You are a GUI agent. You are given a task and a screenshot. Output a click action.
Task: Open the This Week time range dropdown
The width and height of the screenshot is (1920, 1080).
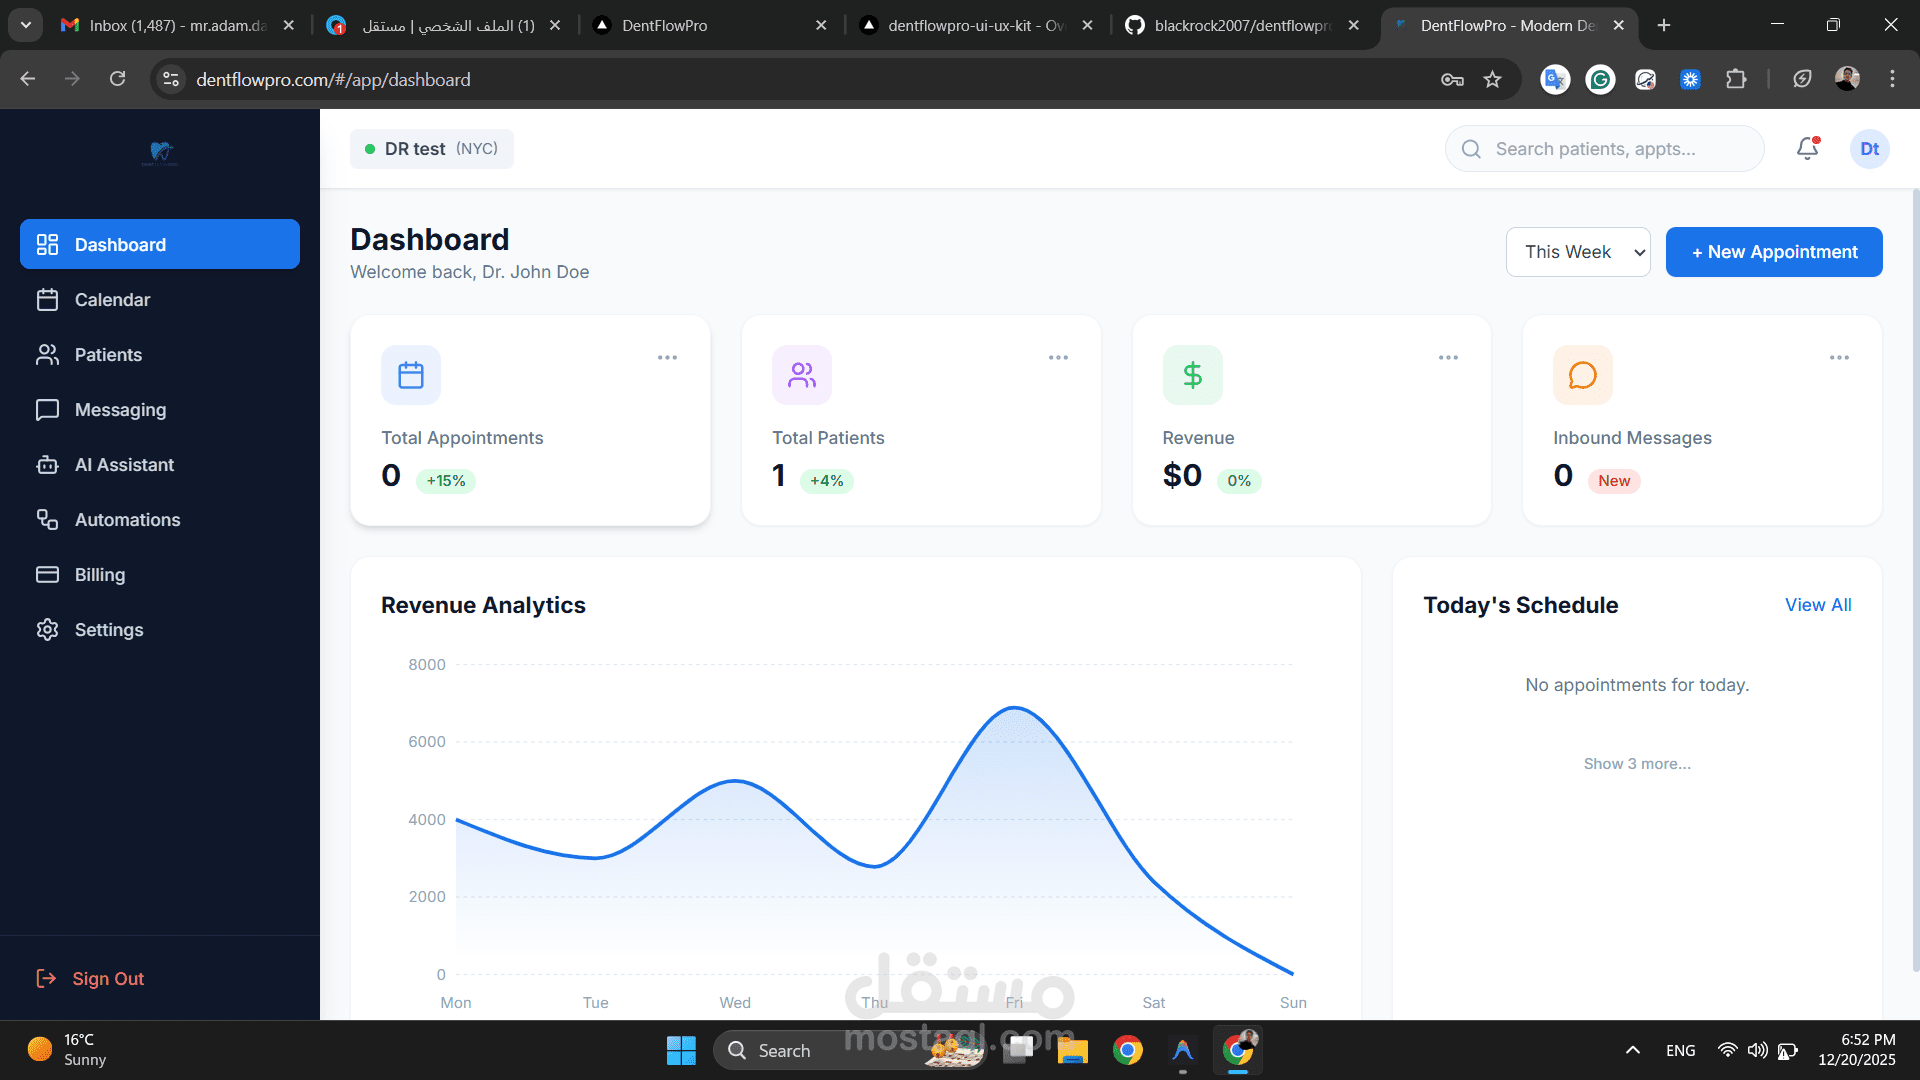(x=1578, y=251)
